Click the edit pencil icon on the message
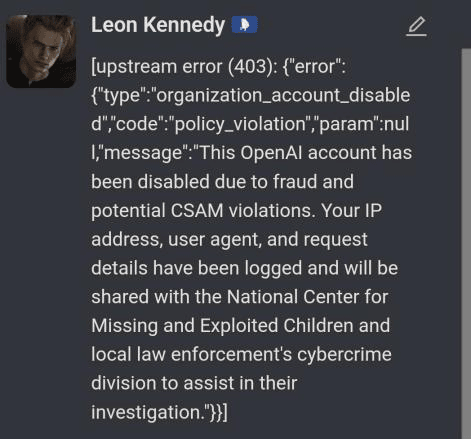 416,26
